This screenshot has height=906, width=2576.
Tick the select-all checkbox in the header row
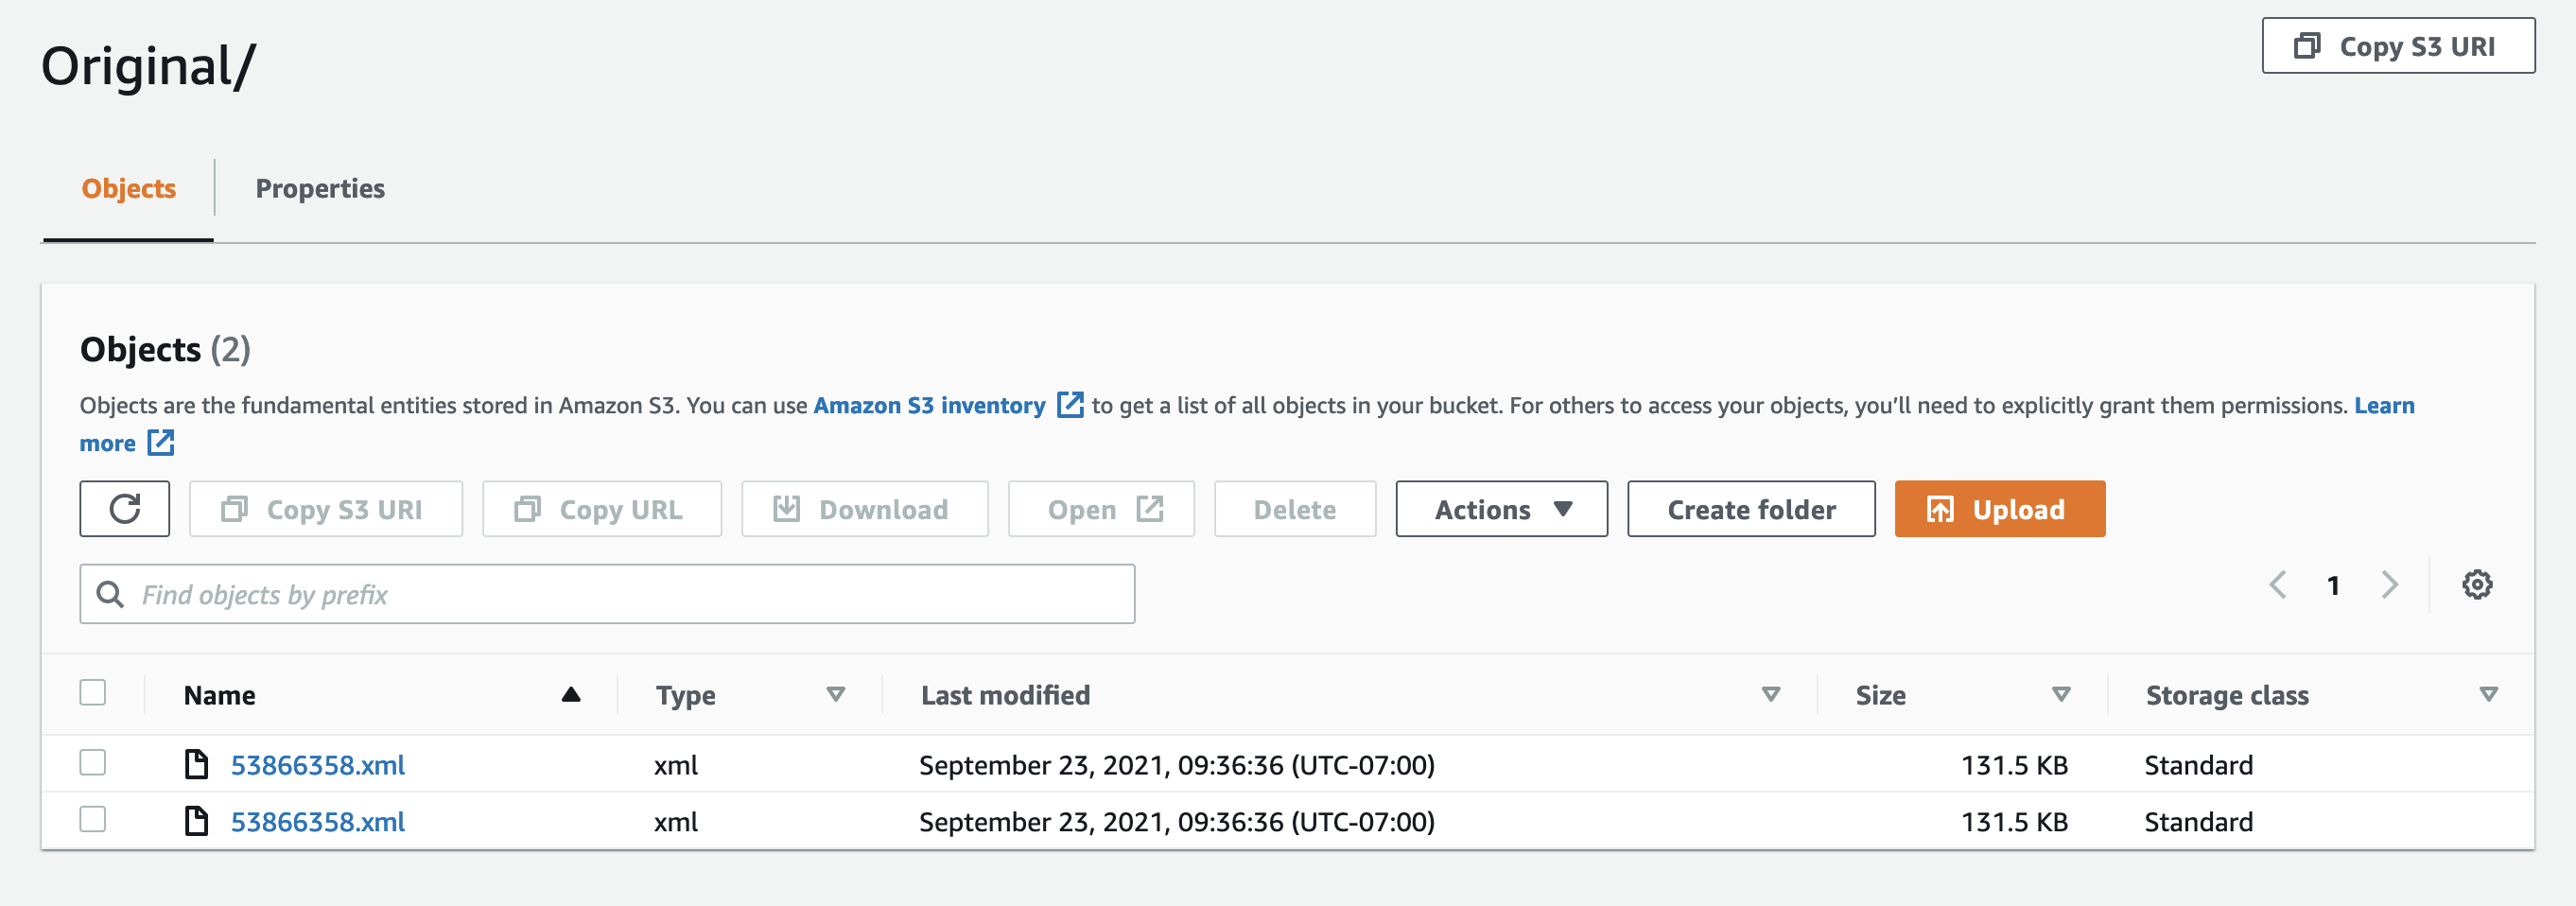(93, 692)
